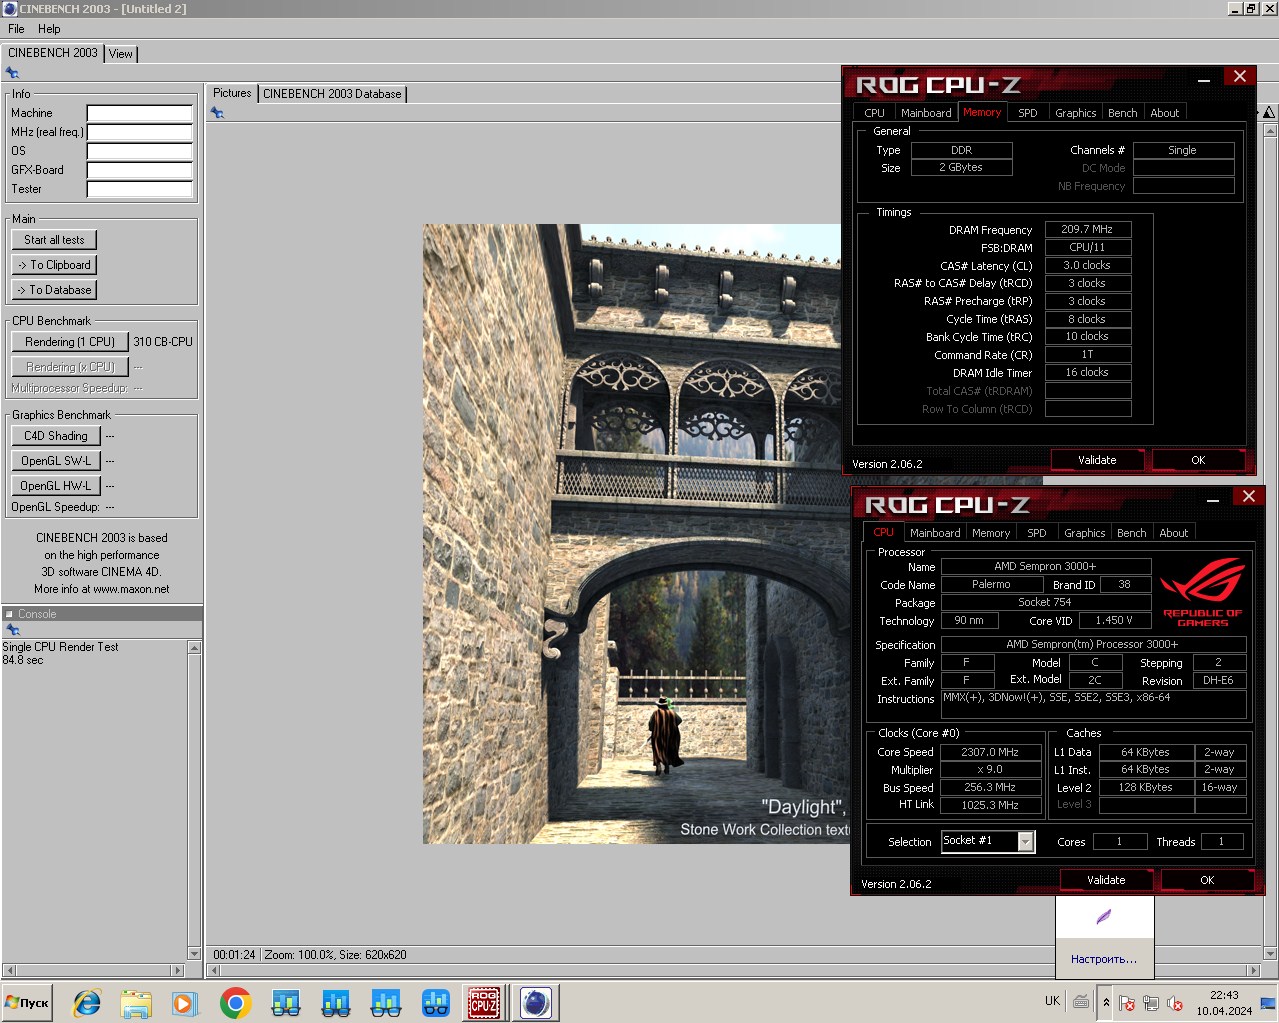This screenshot has height=1023, width=1279.
Task: Switch to the View tab in CINEBENCH
Action: pyautogui.click(x=121, y=54)
